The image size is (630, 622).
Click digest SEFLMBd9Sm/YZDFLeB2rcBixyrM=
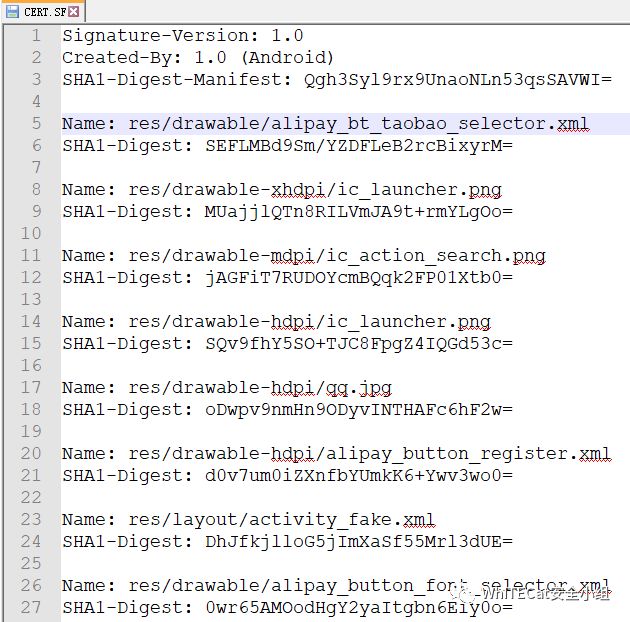[x=359, y=145]
